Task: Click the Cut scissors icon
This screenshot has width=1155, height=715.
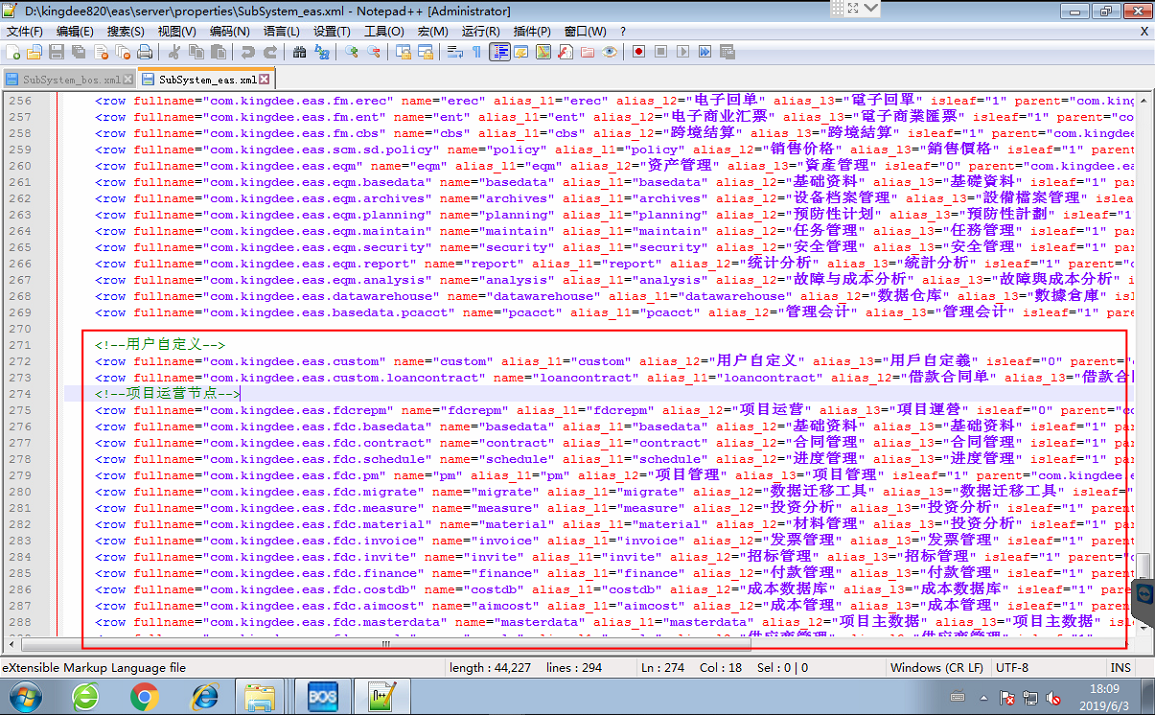Action: pyautogui.click(x=174, y=52)
